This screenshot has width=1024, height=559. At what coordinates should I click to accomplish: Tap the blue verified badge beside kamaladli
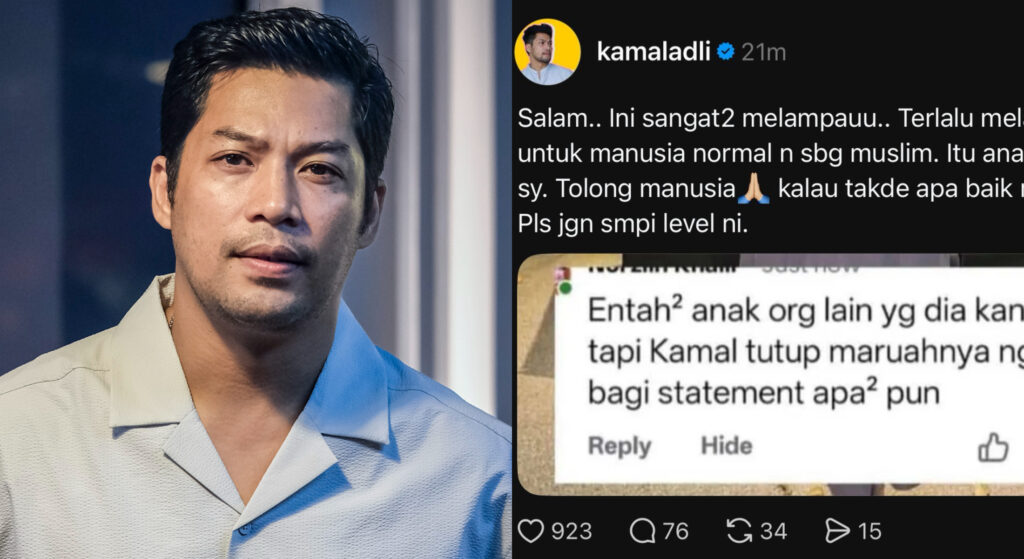tap(726, 52)
